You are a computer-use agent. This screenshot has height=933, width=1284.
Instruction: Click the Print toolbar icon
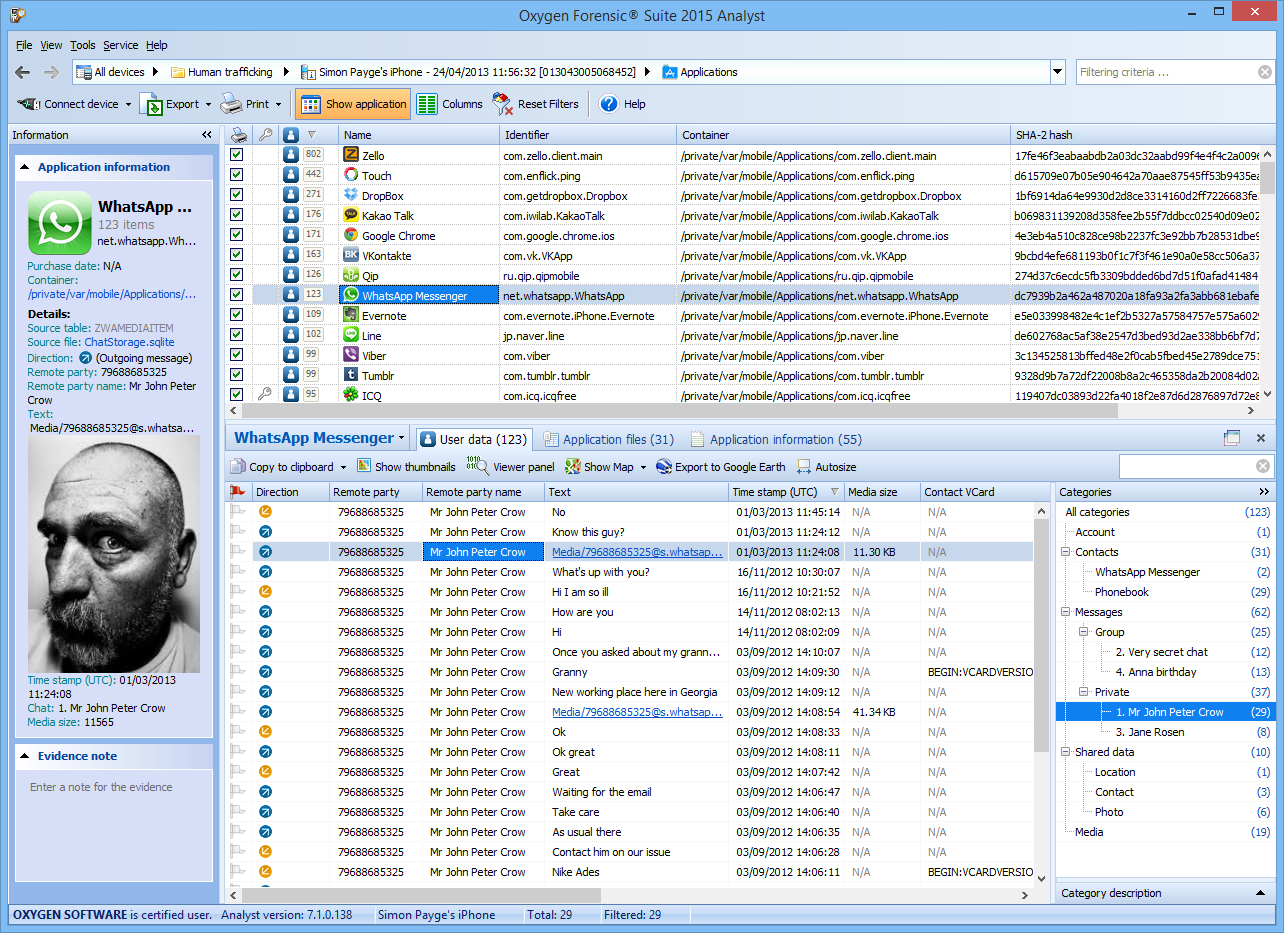click(x=231, y=104)
